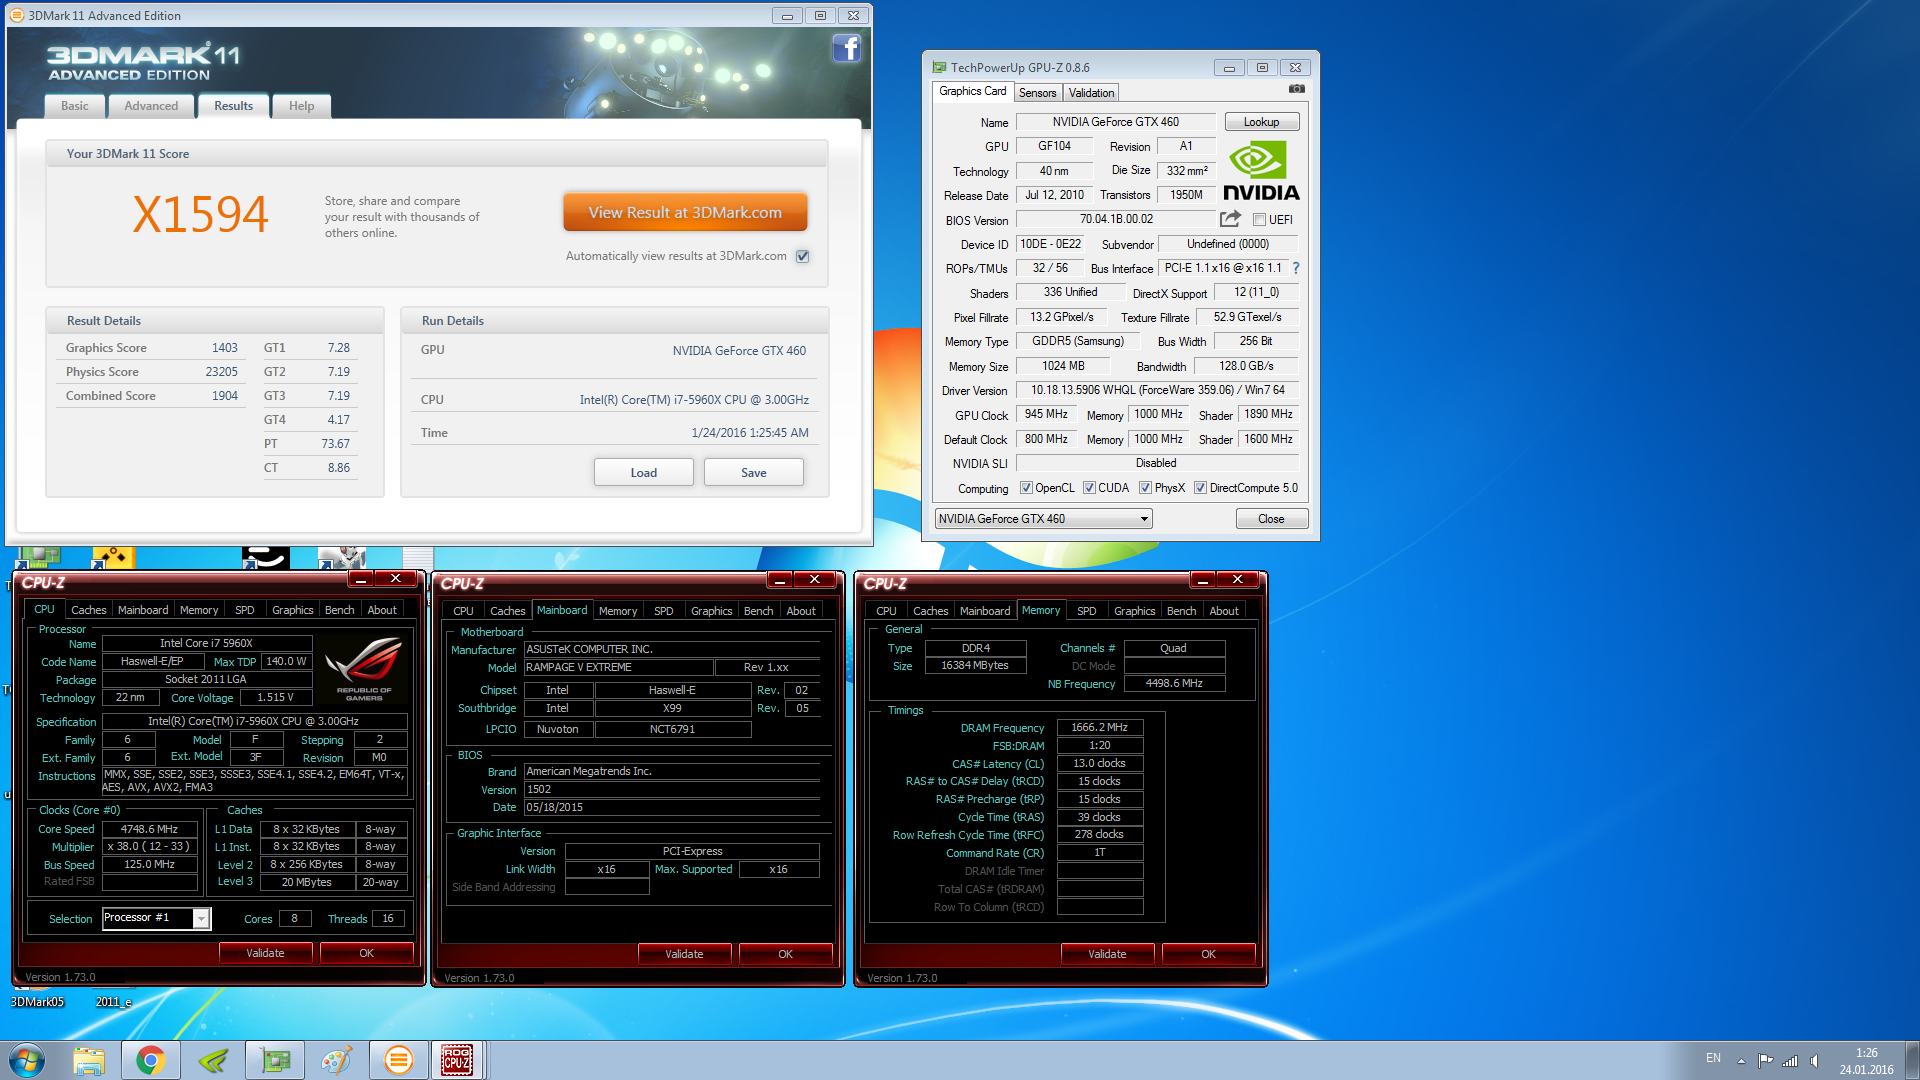Open the Windows Start menu orb
The height and width of the screenshot is (1080, 1920).
click(27, 1060)
